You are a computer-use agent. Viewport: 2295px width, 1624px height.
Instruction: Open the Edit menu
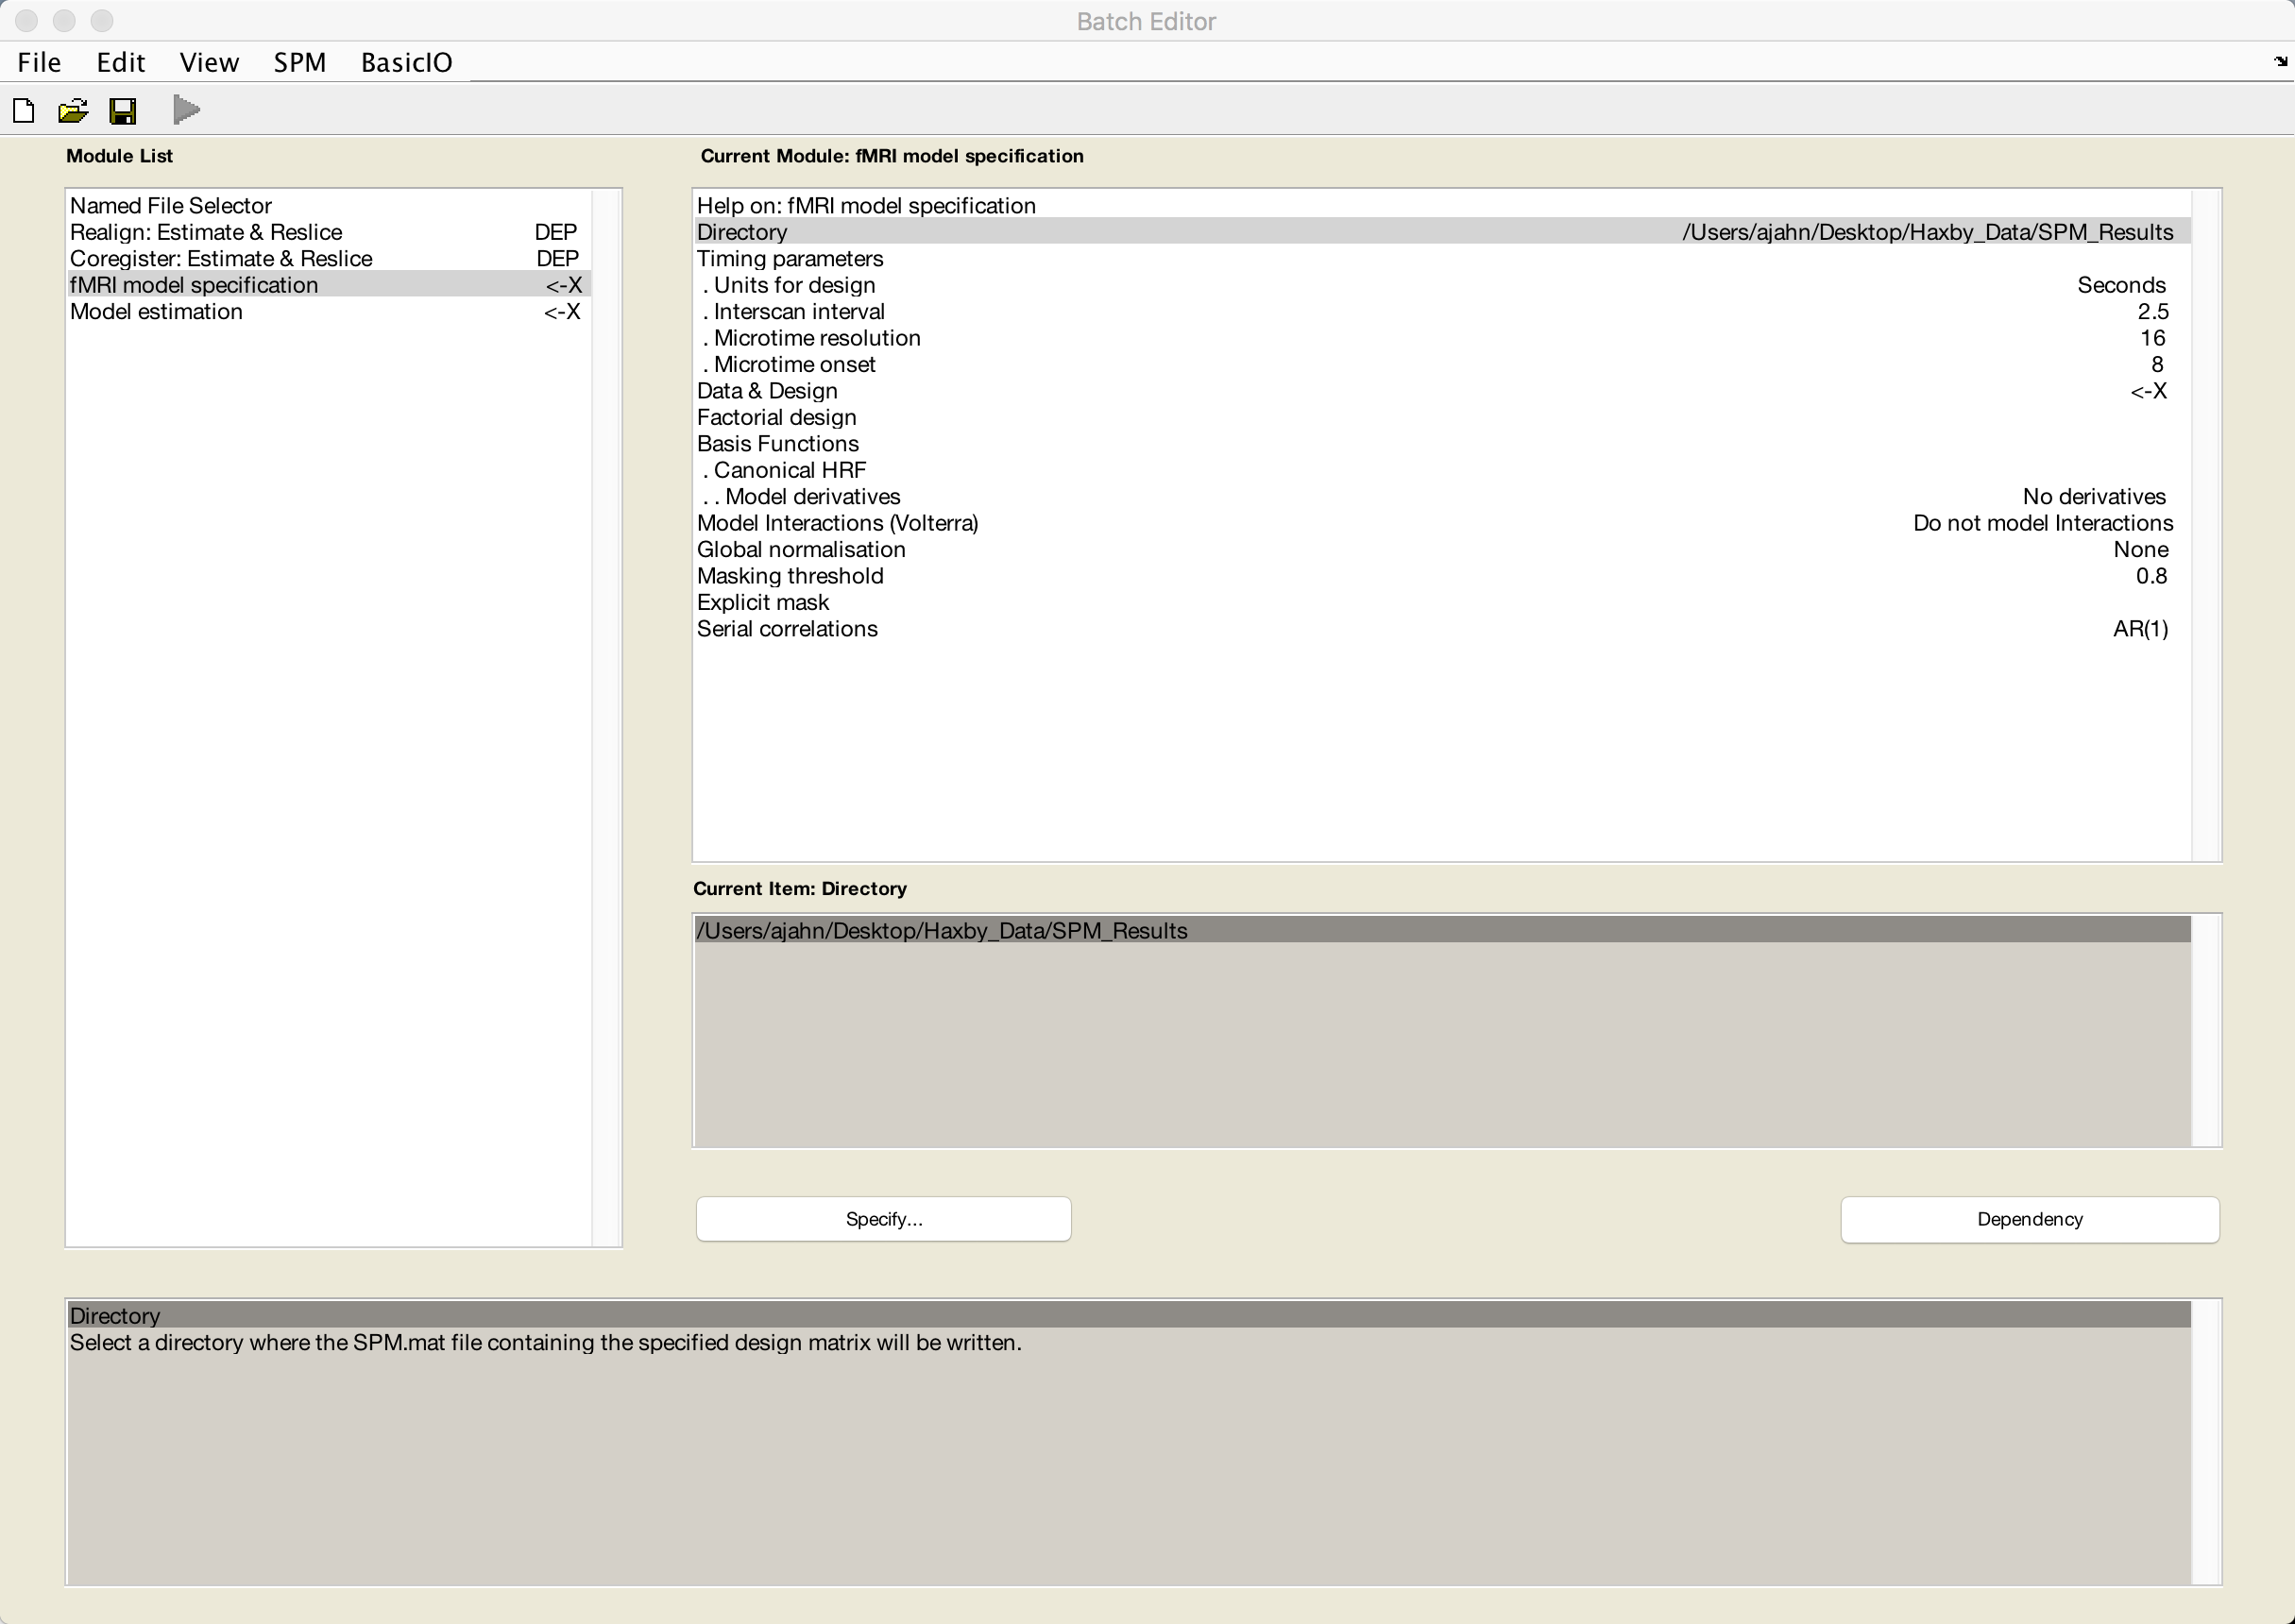pyautogui.click(x=120, y=62)
